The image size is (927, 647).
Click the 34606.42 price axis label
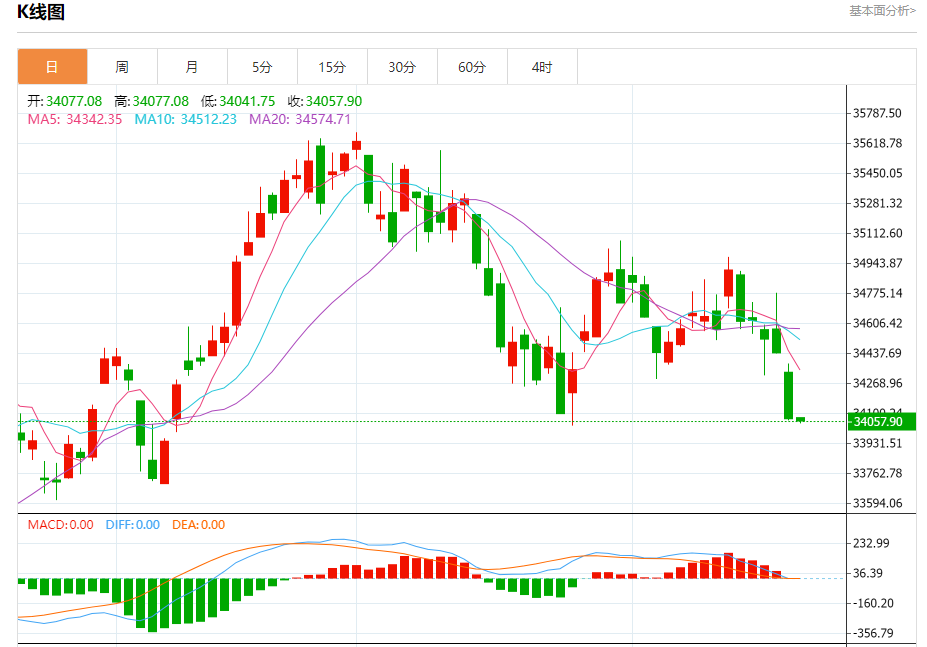(x=877, y=324)
